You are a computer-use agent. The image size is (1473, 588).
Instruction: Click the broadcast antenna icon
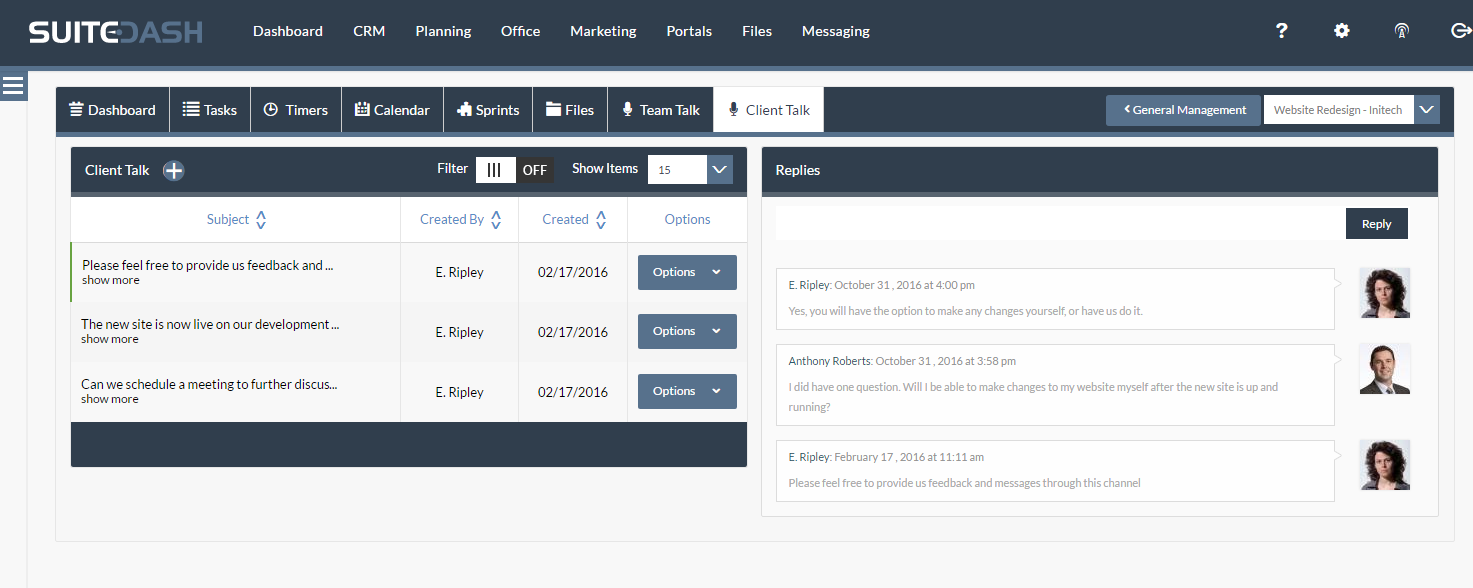[x=1402, y=31]
